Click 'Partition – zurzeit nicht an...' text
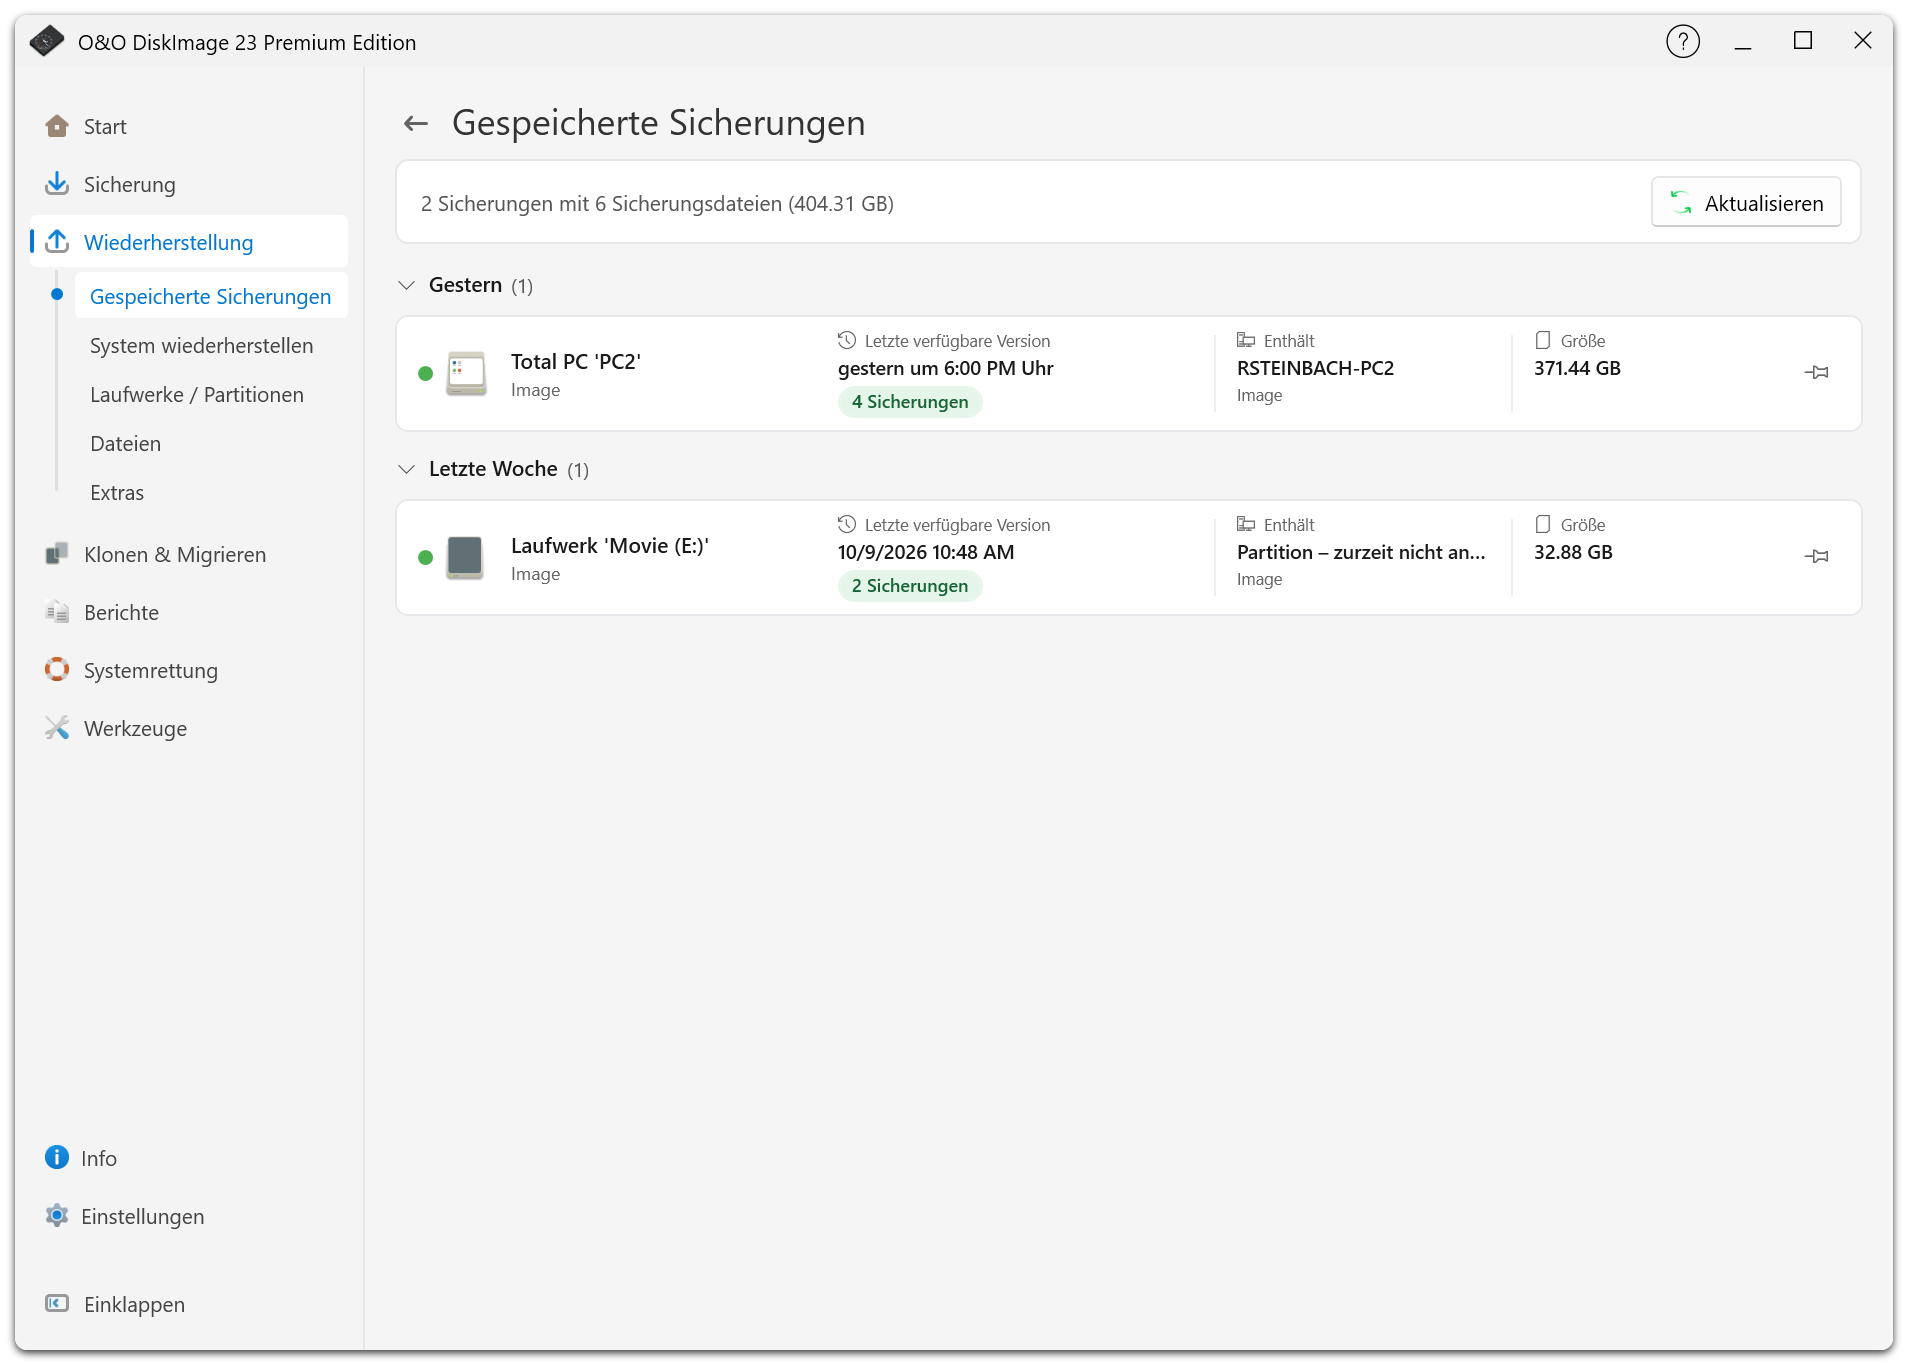Image resolution: width=1908 pixels, height=1365 pixels. (1361, 552)
